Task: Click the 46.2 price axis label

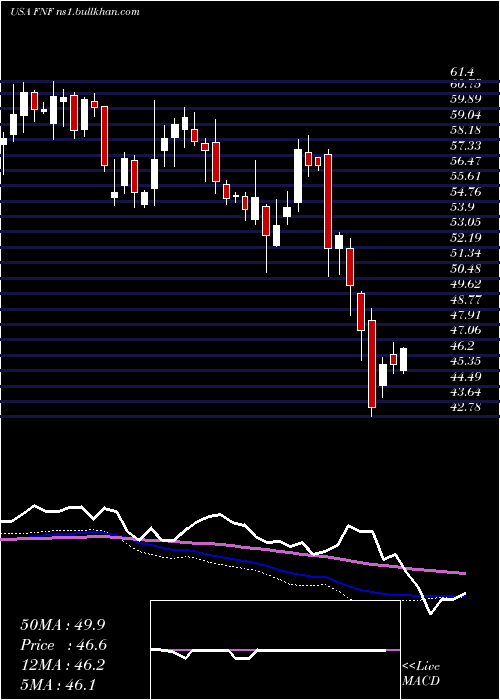Action: [462, 346]
